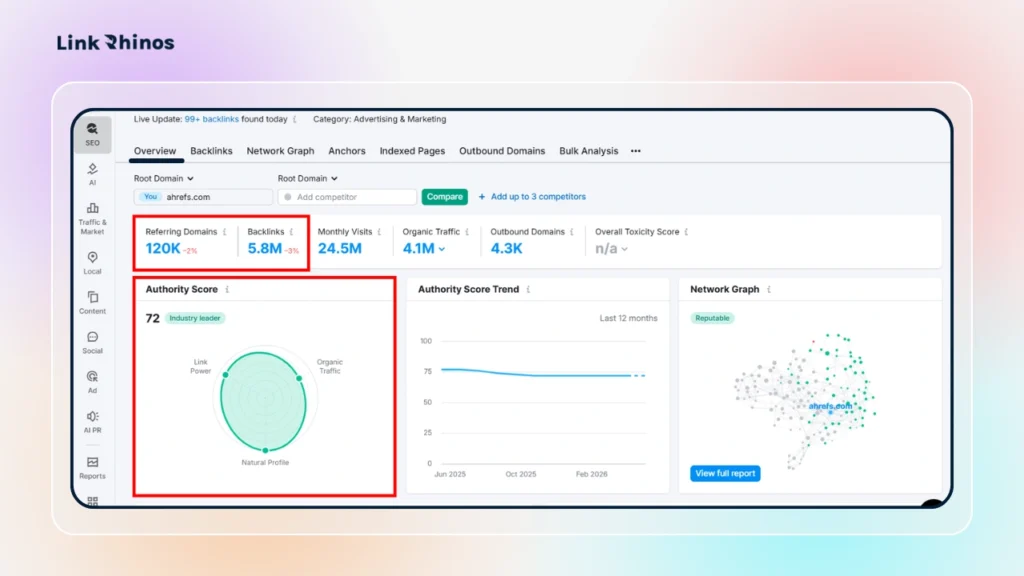This screenshot has height=576, width=1024.
Task: Open the Content sidebar section
Action: click(92, 302)
